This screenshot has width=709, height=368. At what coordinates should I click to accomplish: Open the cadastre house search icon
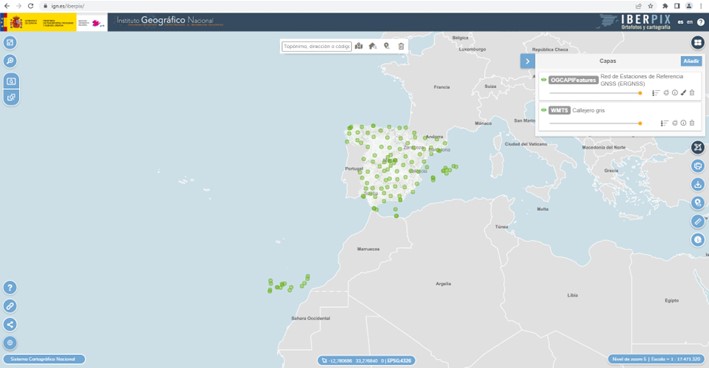[373, 46]
